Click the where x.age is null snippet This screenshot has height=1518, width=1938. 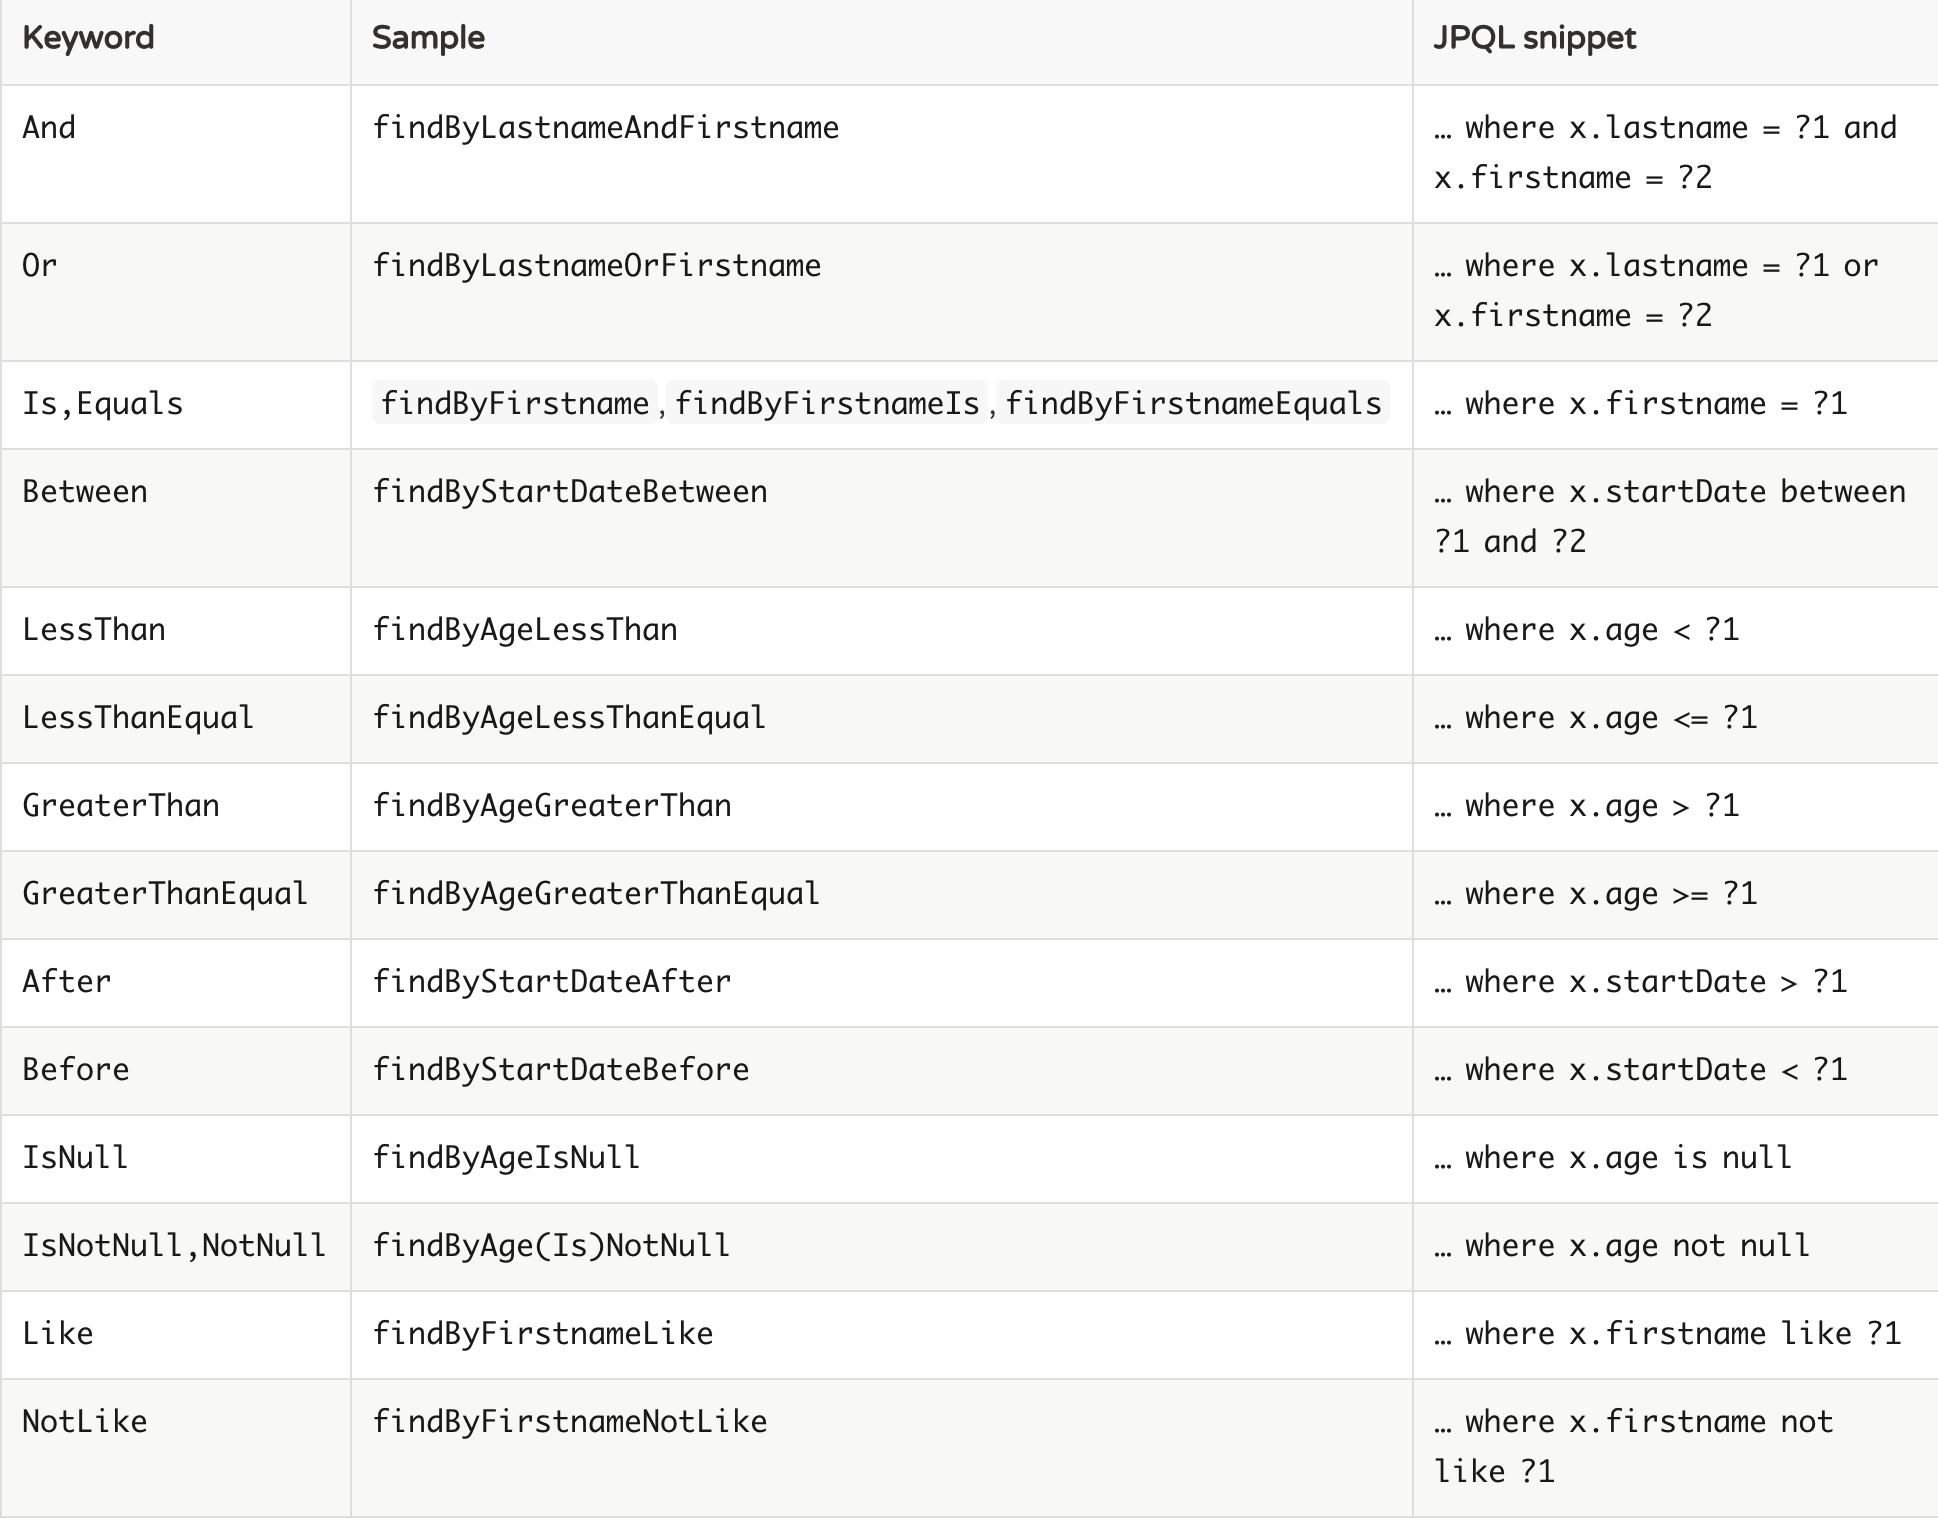point(1614,1157)
